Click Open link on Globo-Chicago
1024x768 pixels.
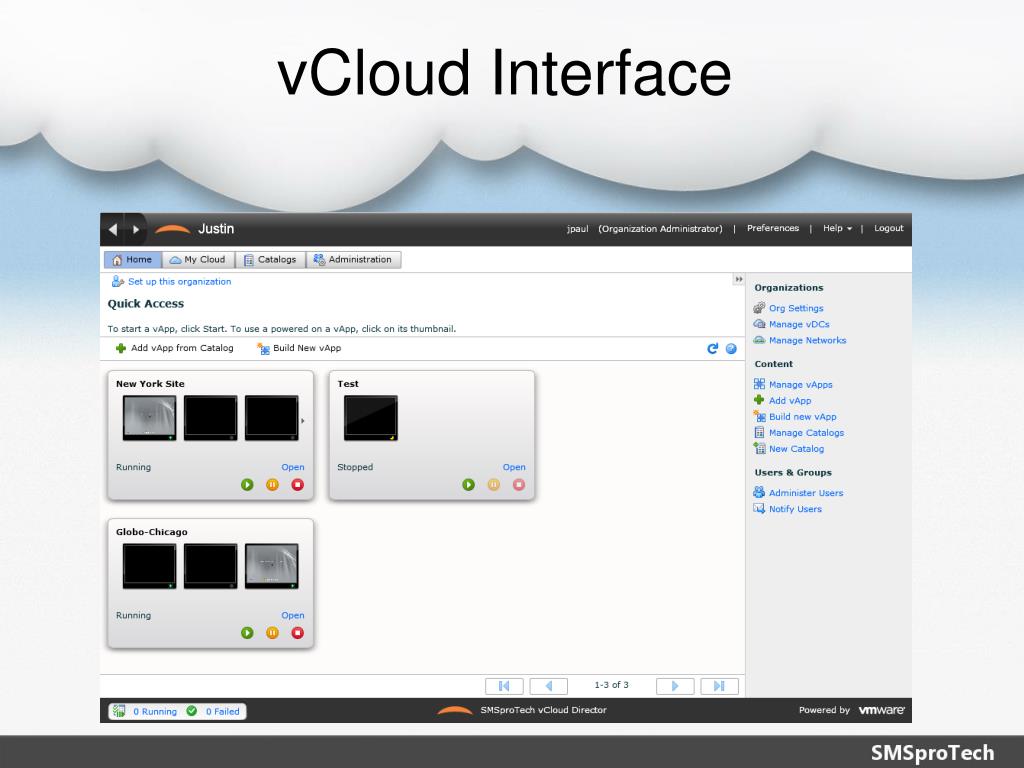[x=293, y=615]
